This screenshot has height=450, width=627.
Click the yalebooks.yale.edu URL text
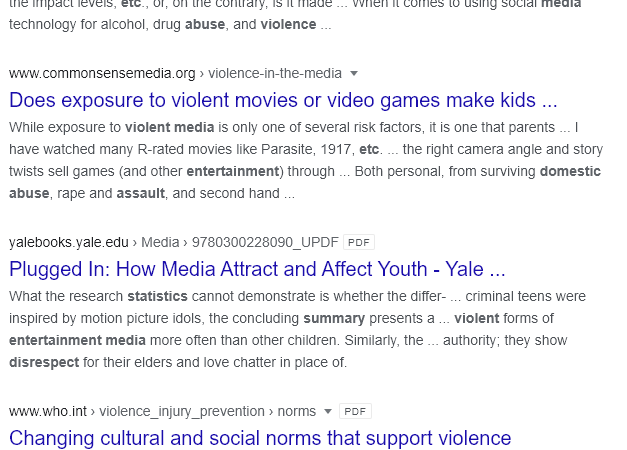coord(69,242)
